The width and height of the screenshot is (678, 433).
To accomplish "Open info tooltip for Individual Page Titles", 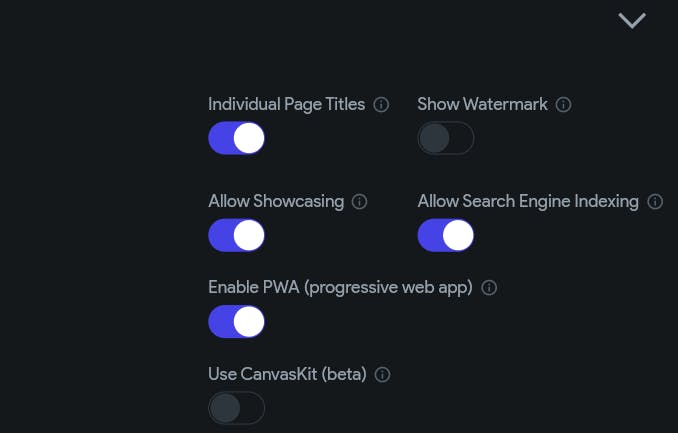I will [381, 105].
